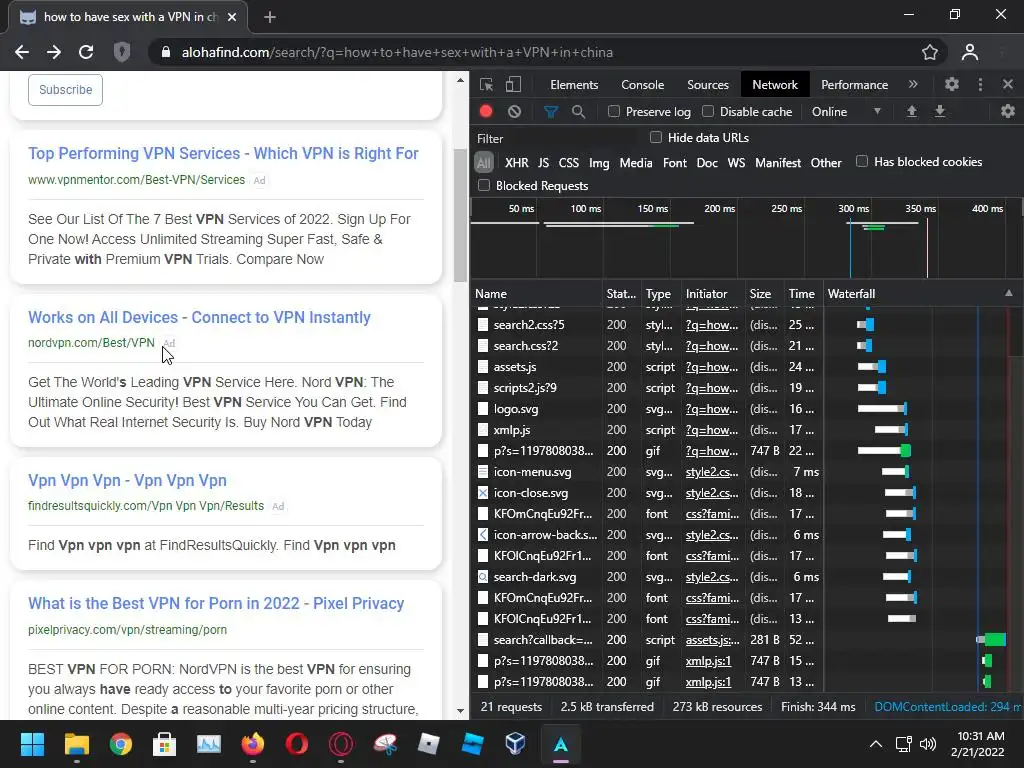Switch to the Sources tab
The width and height of the screenshot is (1024, 768).
pyautogui.click(x=707, y=85)
